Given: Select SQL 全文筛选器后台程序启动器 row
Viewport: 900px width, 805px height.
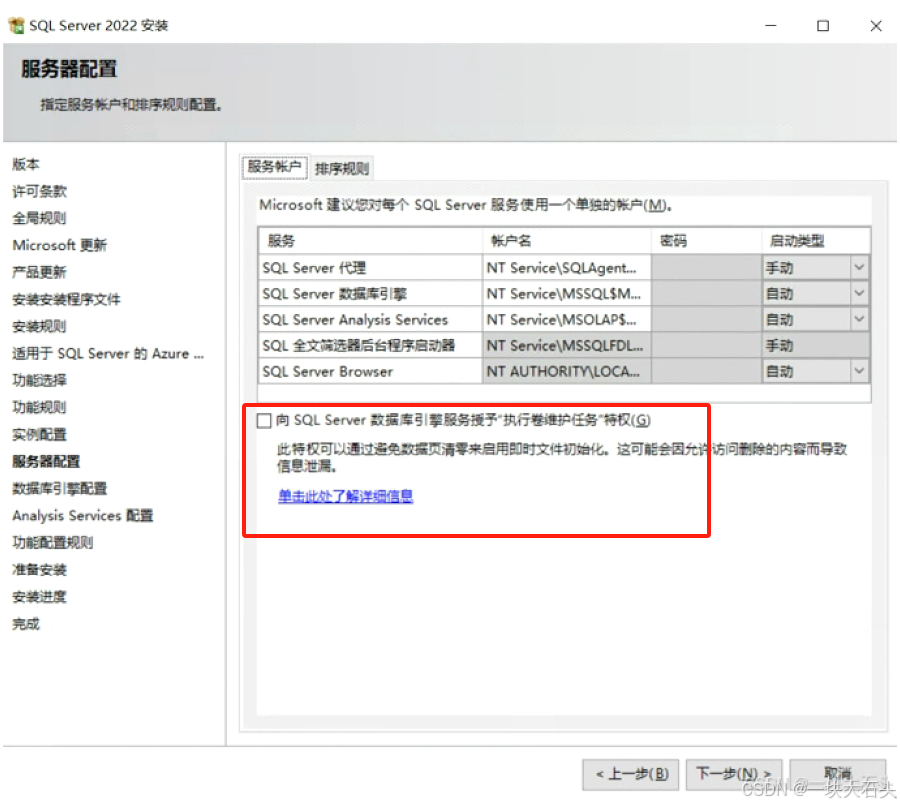Looking at the screenshot, I should tap(370, 345).
